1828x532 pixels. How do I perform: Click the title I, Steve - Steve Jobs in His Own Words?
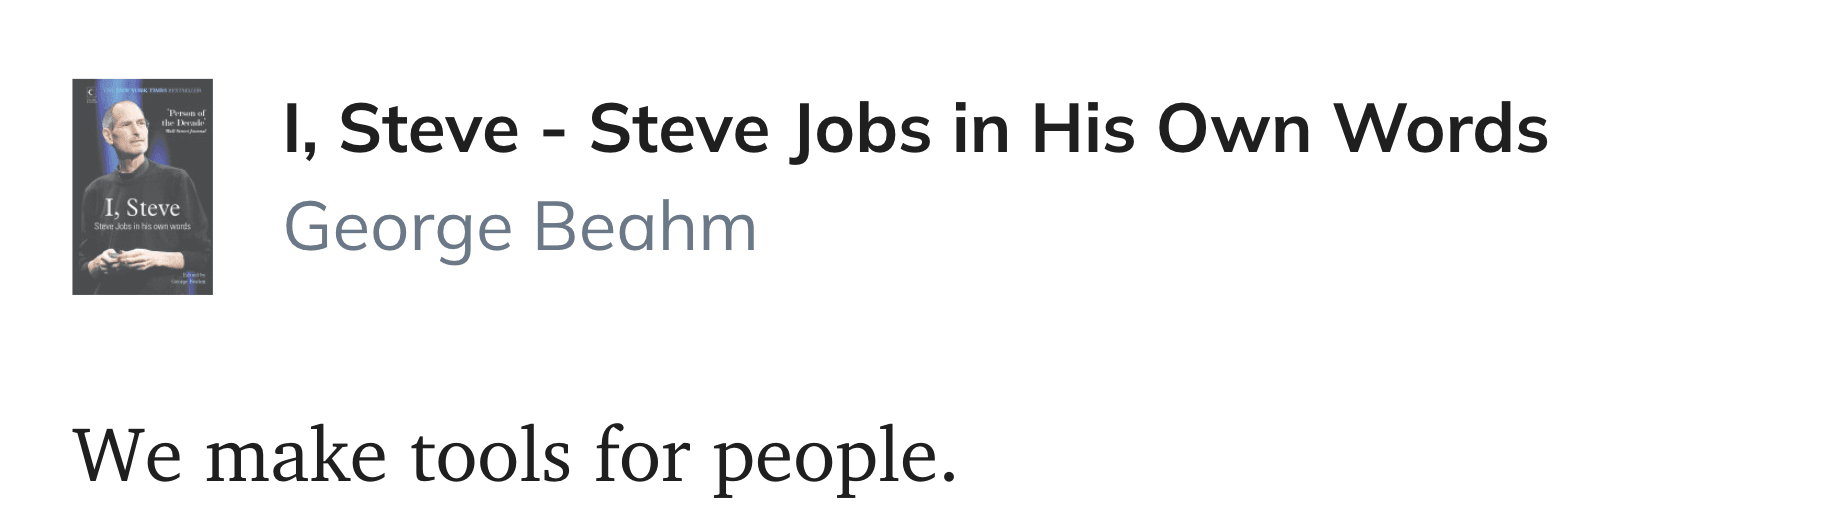coord(916,130)
